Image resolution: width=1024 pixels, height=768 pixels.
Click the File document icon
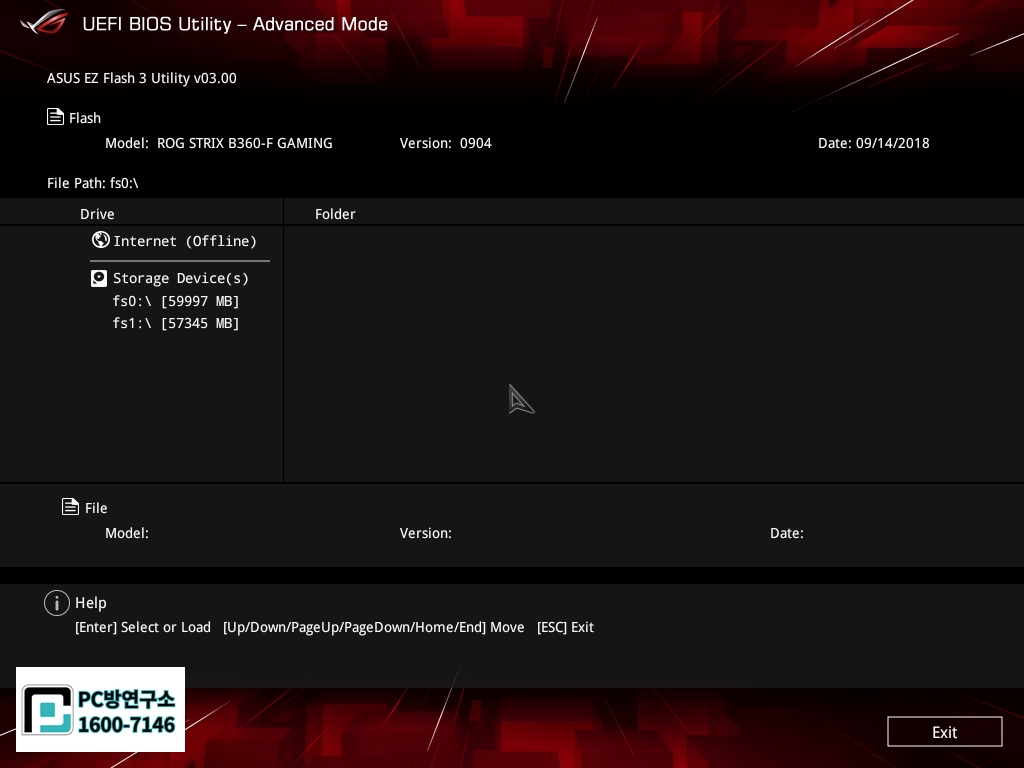tap(71, 506)
